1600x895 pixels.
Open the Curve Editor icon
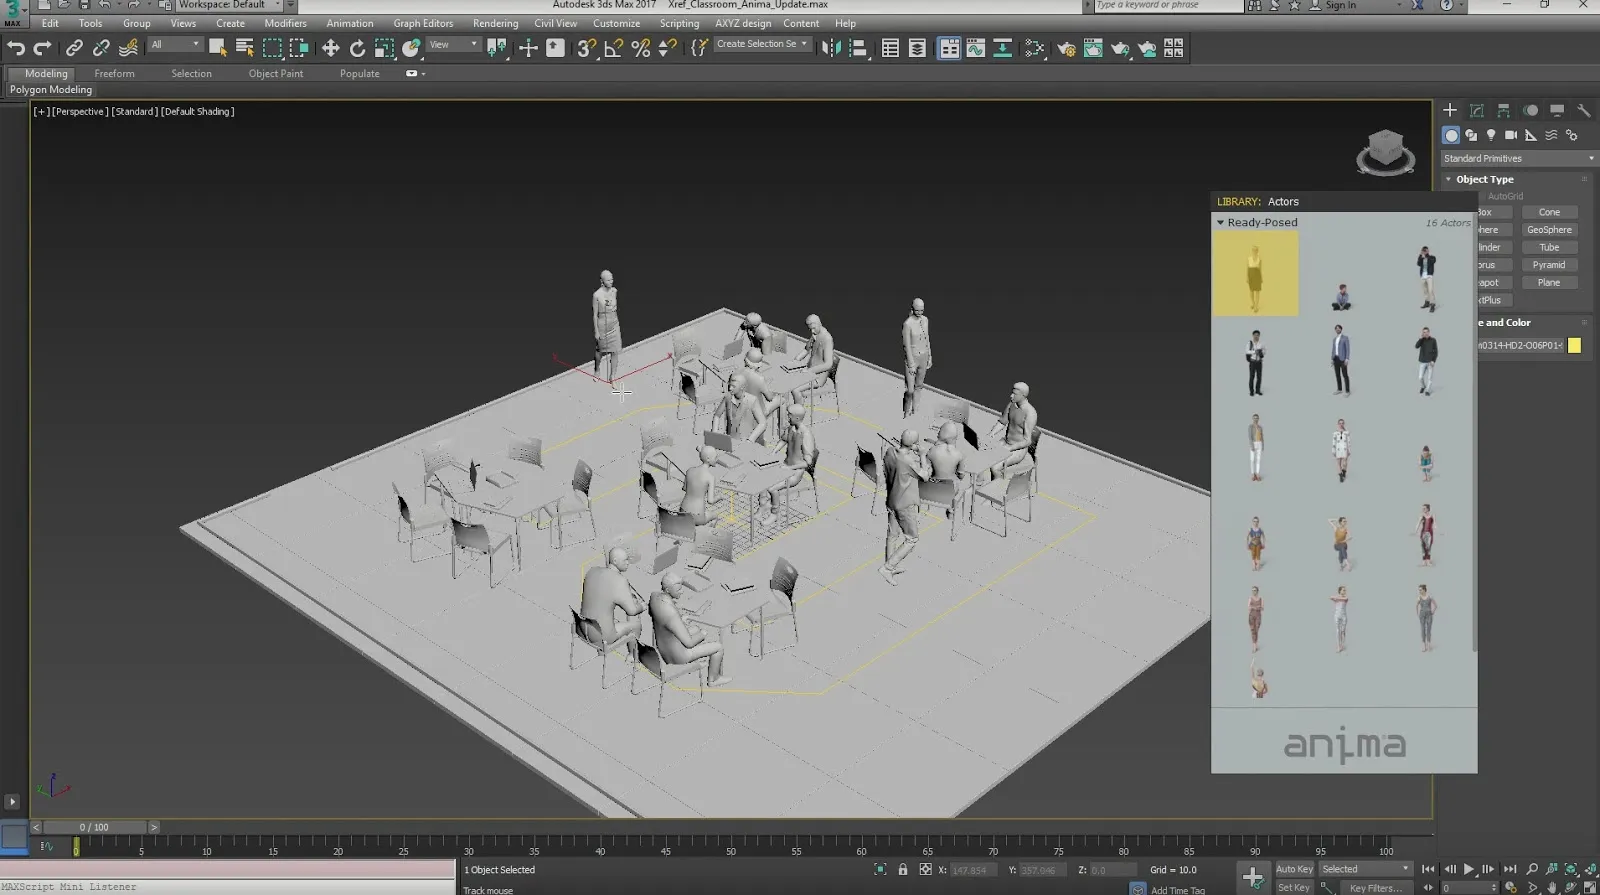click(x=975, y=48)
